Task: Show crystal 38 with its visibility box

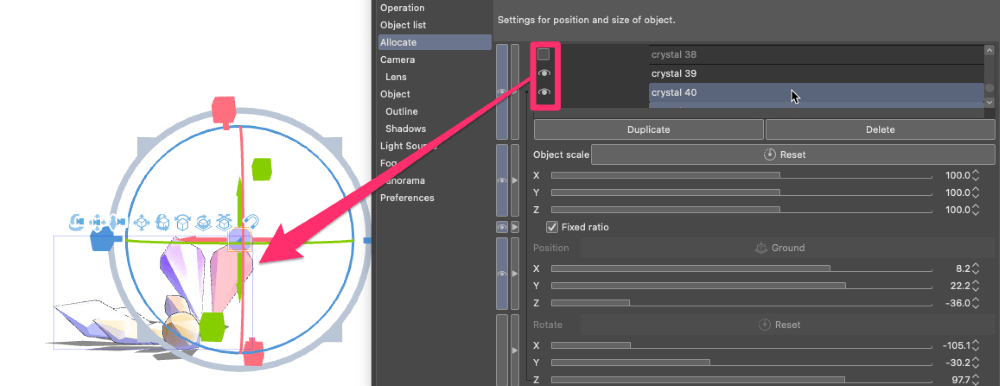Action: tap(543, 54)
